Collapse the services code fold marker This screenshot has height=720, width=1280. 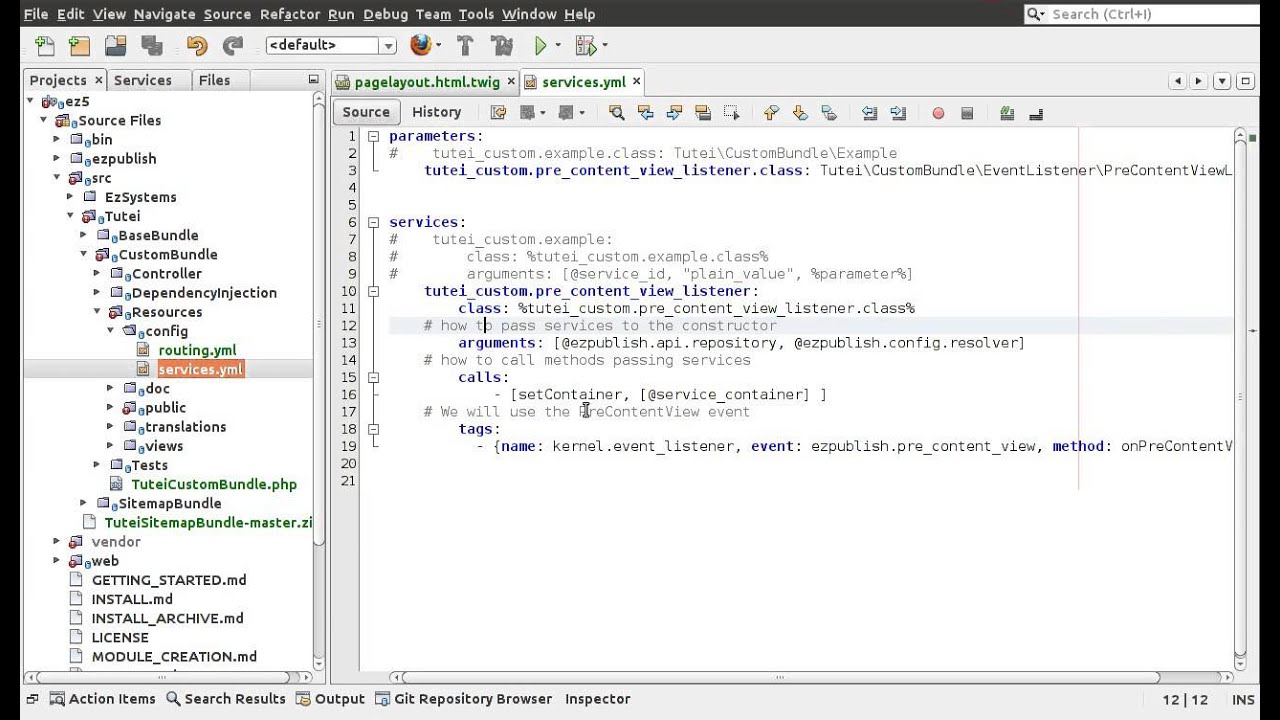point(373,222)
